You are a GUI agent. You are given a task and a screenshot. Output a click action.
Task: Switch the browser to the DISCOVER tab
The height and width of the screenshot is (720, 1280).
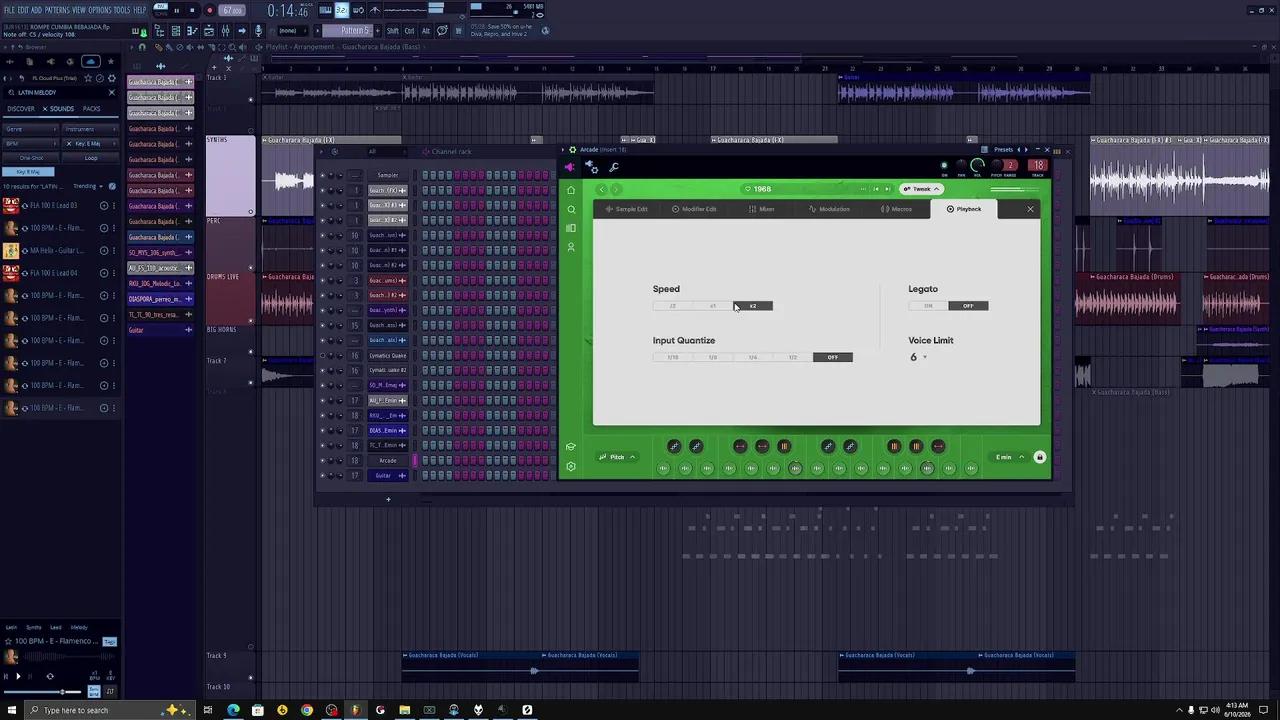(21, 109)
